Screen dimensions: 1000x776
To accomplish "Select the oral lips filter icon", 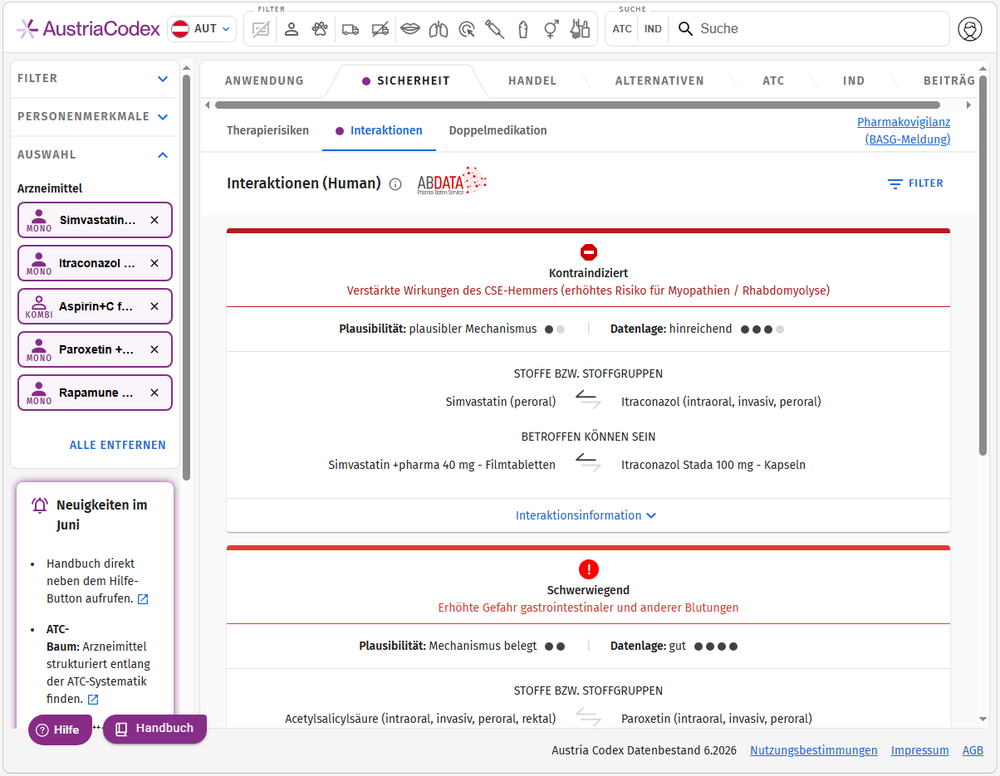I will coord(410,29).
